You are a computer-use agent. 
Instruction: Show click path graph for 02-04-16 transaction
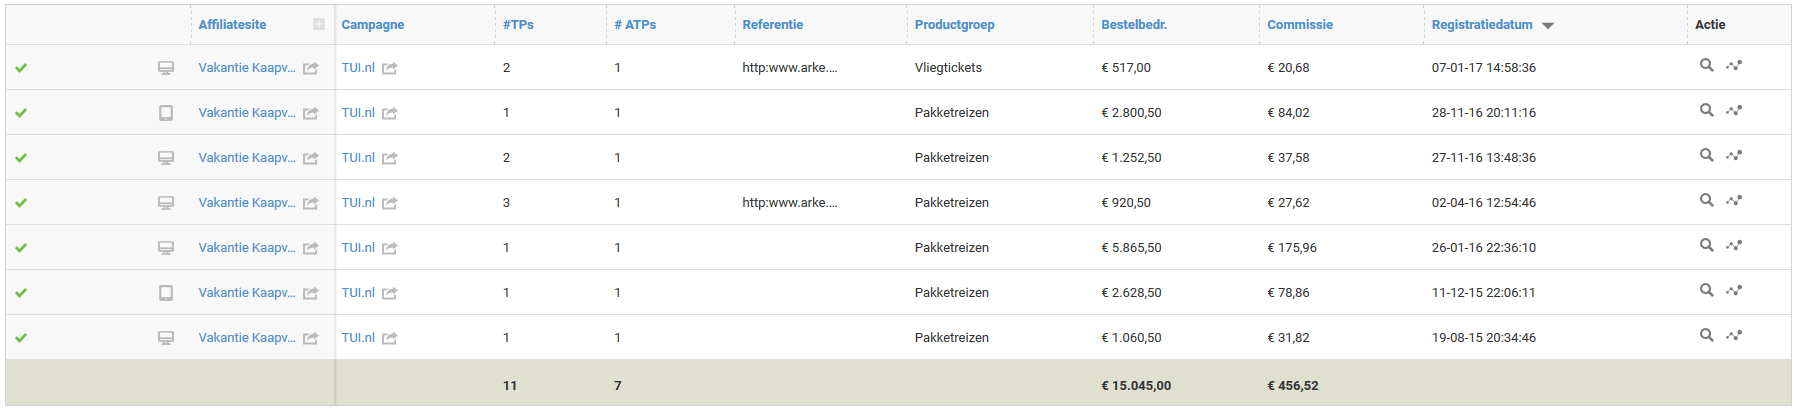point(1734,200)
